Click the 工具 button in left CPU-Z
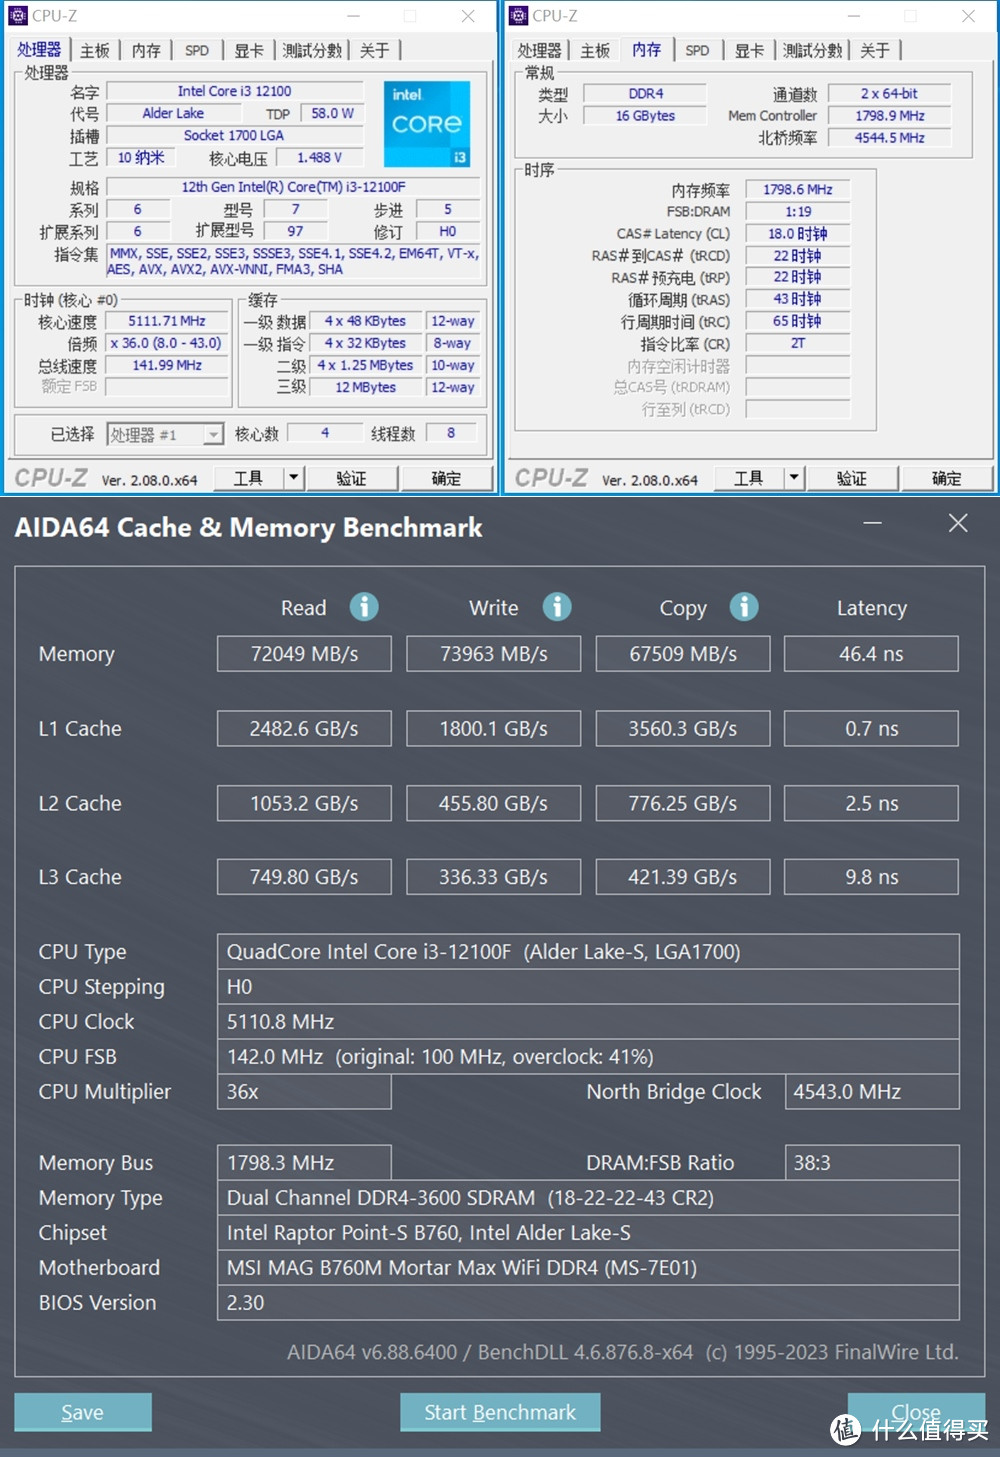1000x1457 pixels. coord(248,478)
